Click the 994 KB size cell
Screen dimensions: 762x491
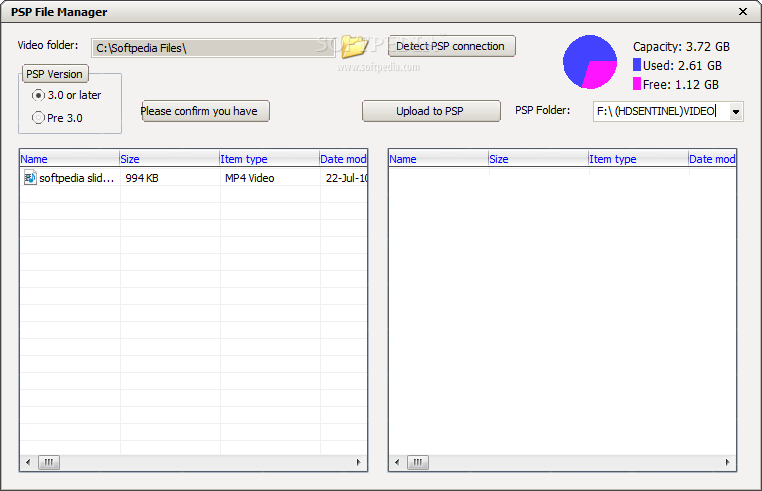pyautogui.click(x=142, y=178)
